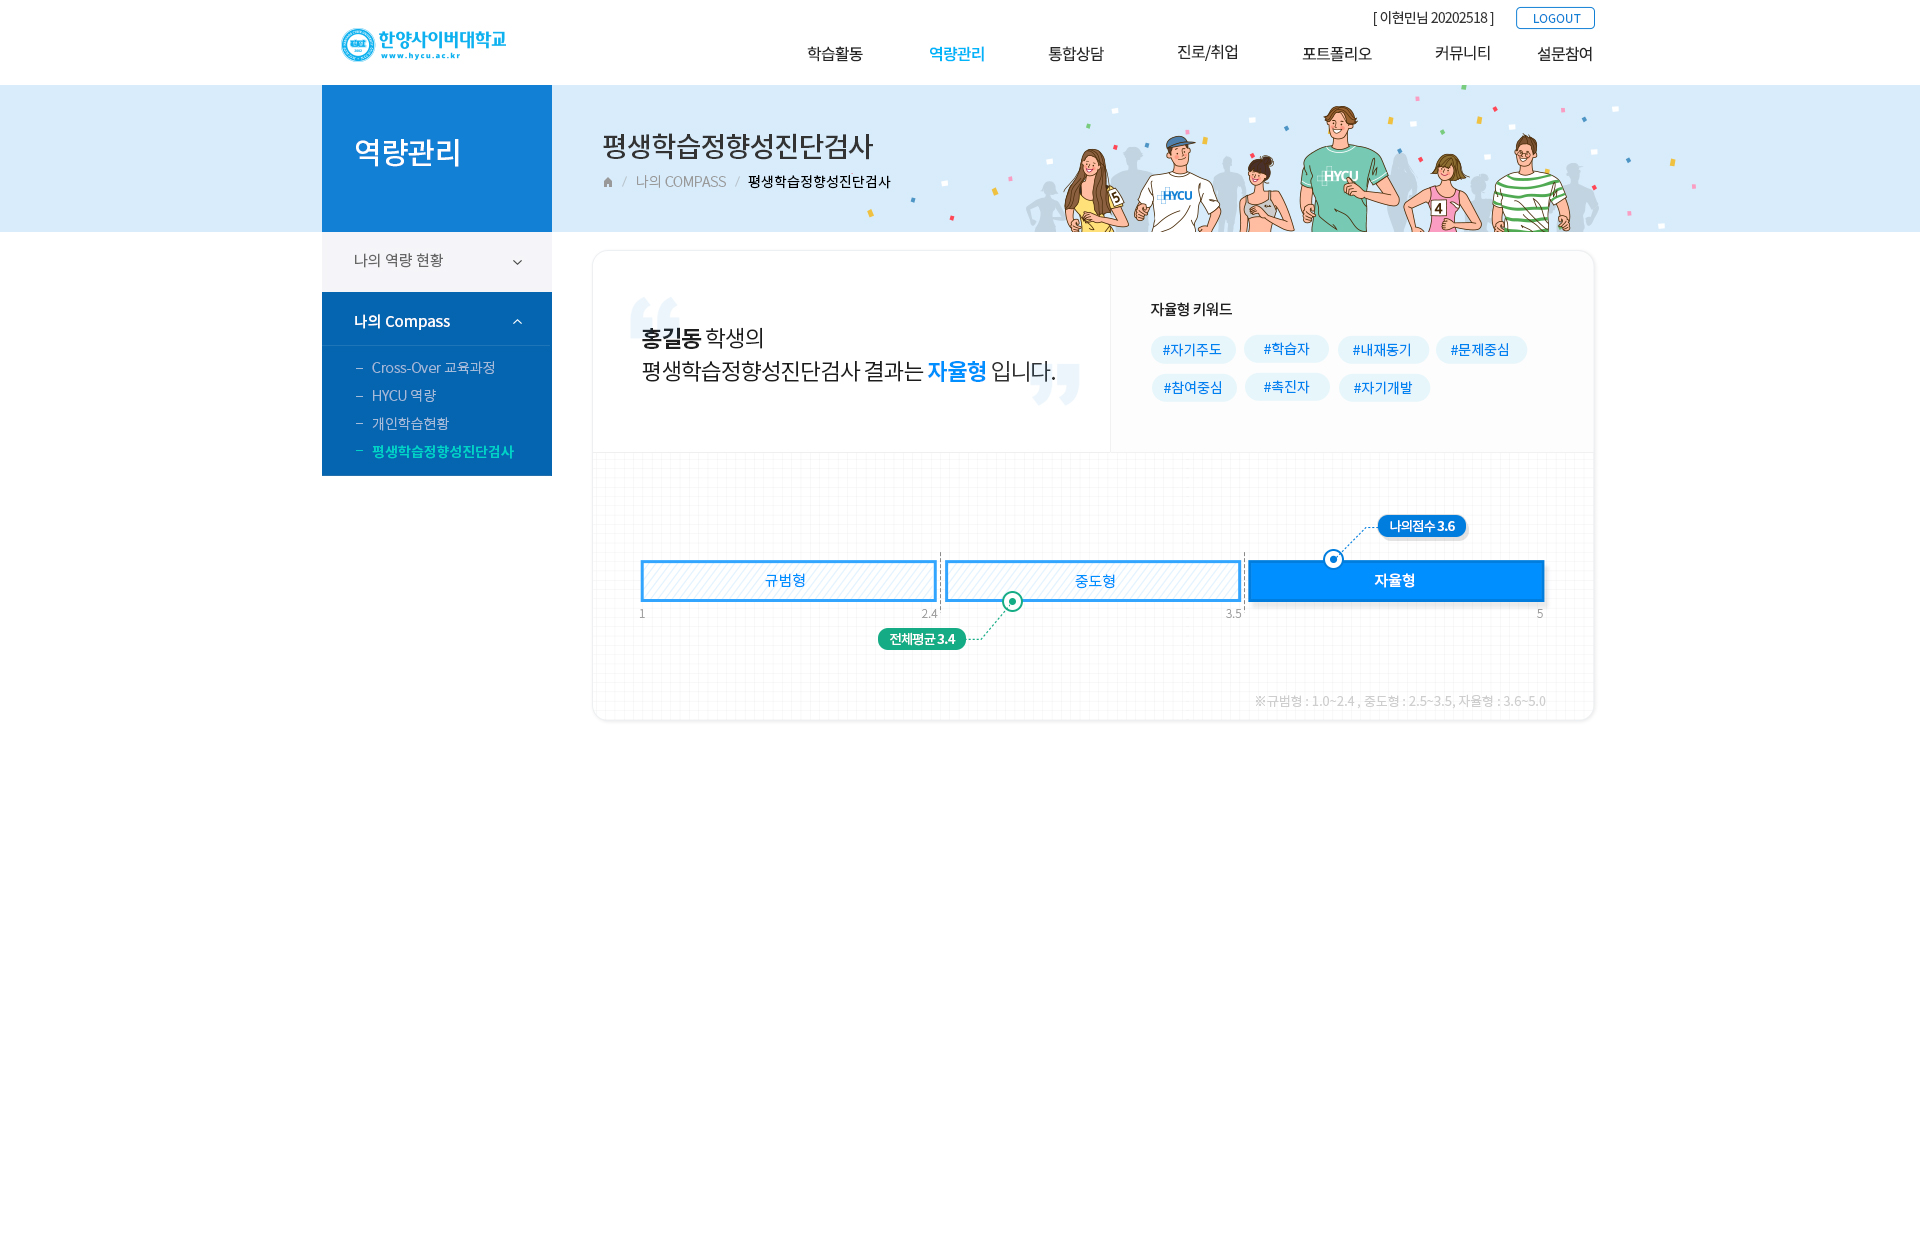The image size is (1920, 1236).
Task: Collapse the 나의 Compass section
Action: (437, 320)
